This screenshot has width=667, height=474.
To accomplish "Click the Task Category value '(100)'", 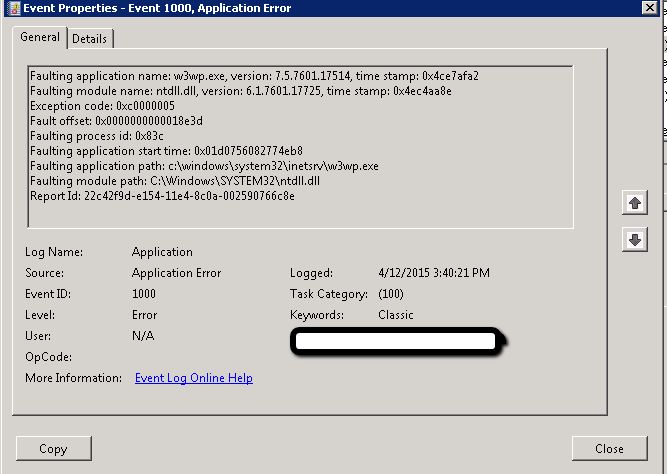I will coord(391,294).
